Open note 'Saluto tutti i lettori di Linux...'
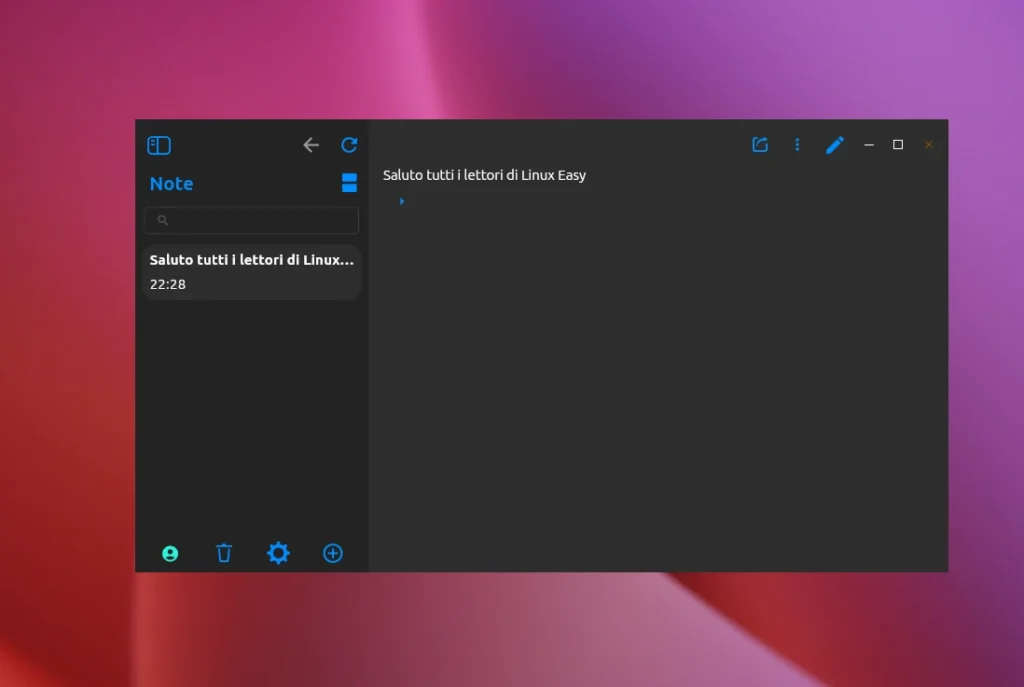The width and height of the screenshot is (1024, 687). [x=251, y=271]
